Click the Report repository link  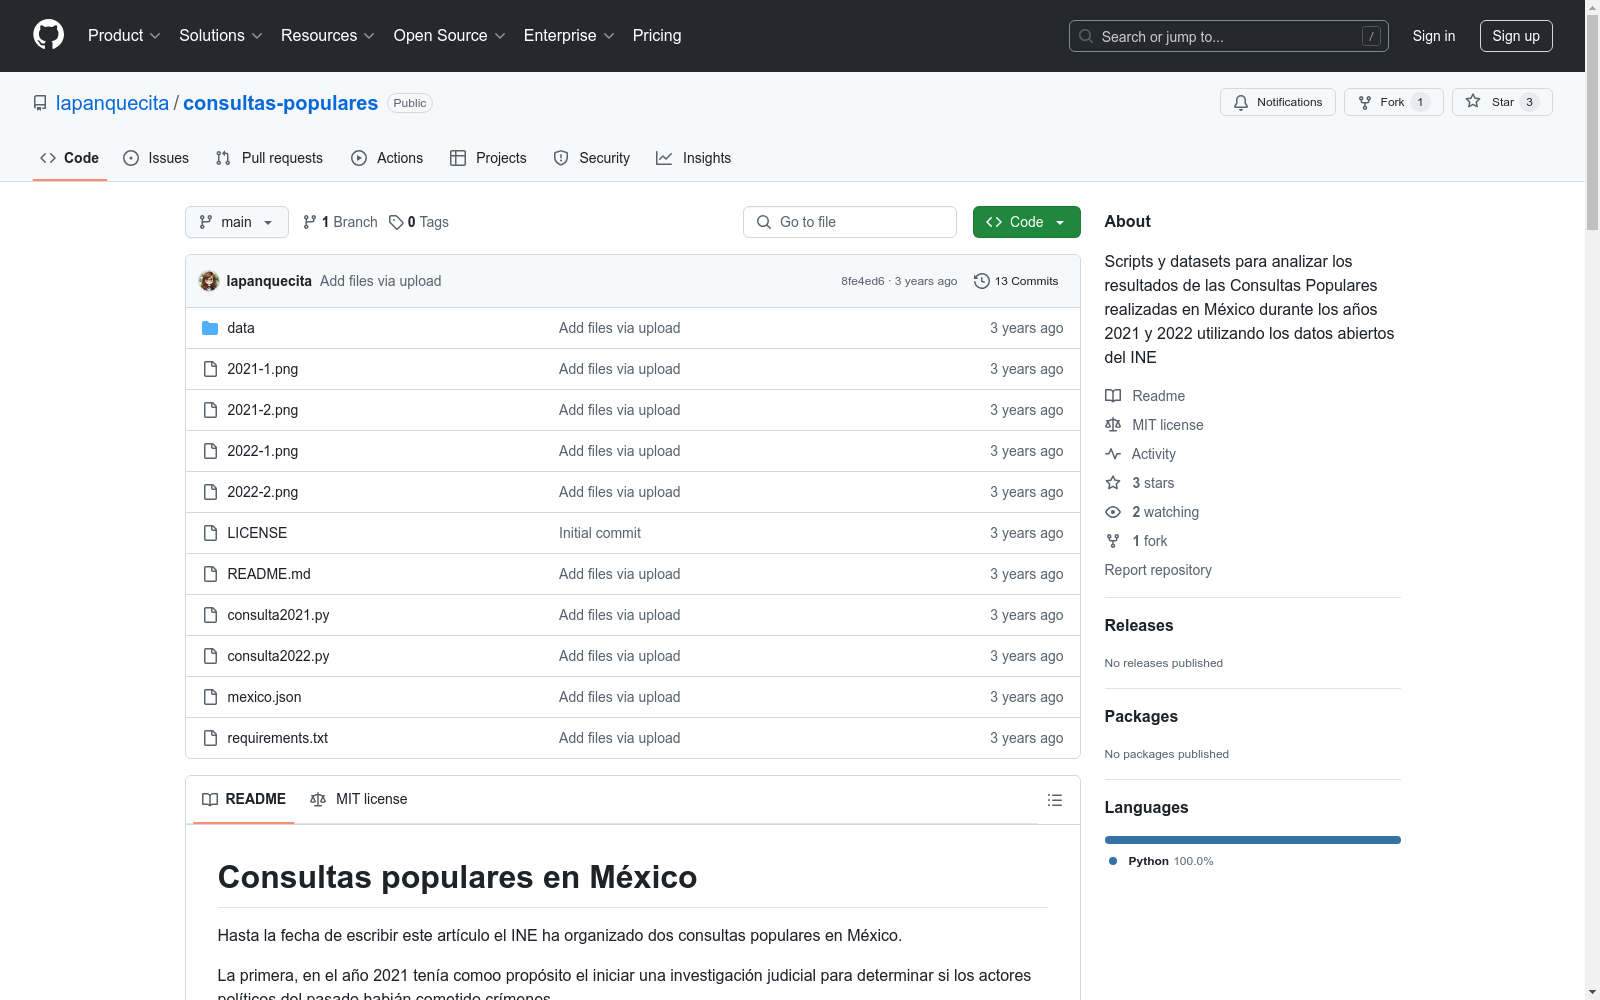tap(1158, 570)
